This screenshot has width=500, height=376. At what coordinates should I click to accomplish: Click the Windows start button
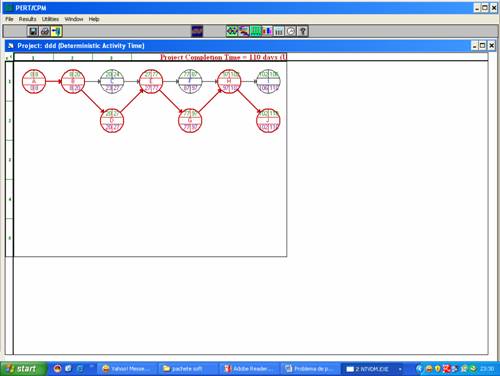click(x=23, y=369)
